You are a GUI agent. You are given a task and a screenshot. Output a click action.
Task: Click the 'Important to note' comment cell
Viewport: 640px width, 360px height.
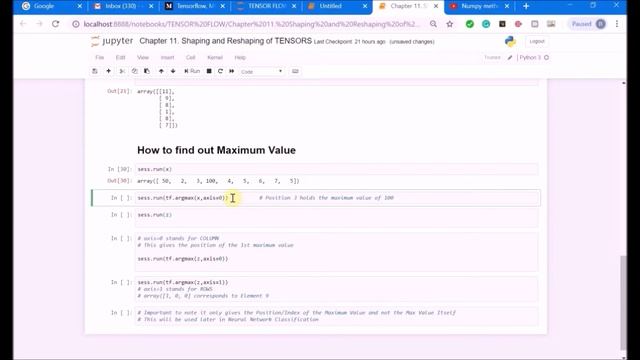(337, 316)
